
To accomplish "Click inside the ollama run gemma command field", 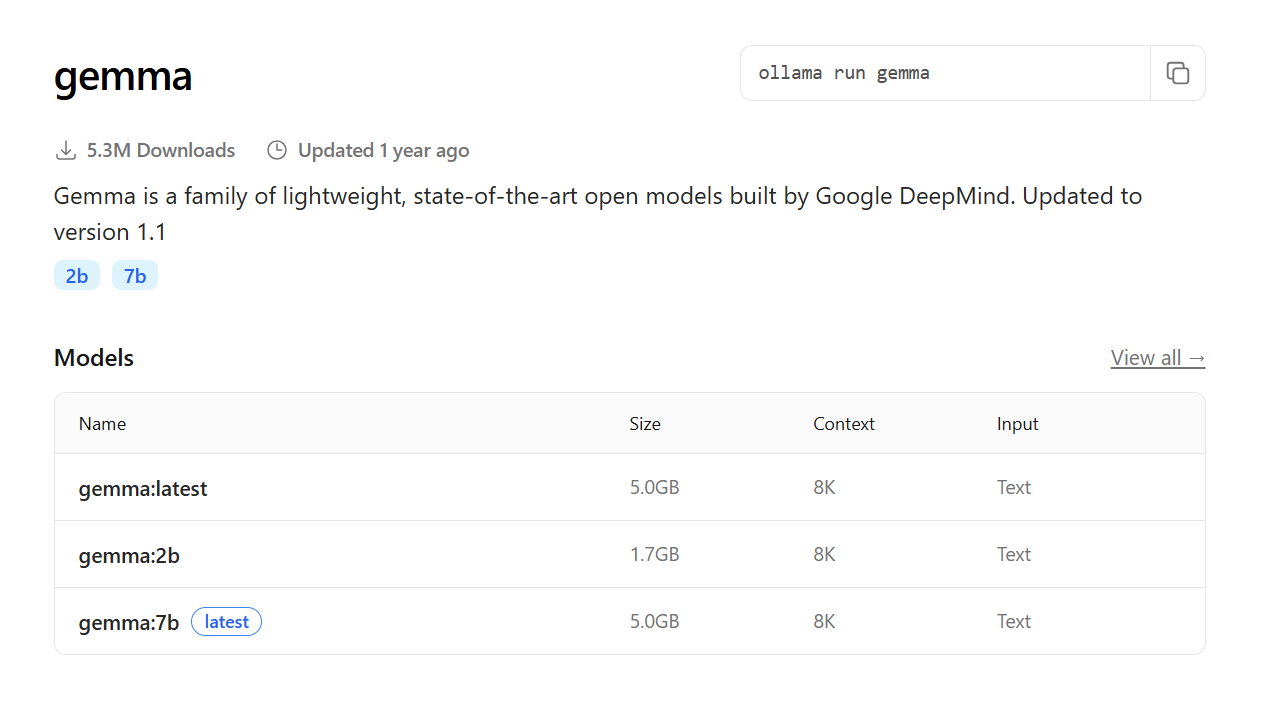I will pyautogui.click(x=945, y=73).
